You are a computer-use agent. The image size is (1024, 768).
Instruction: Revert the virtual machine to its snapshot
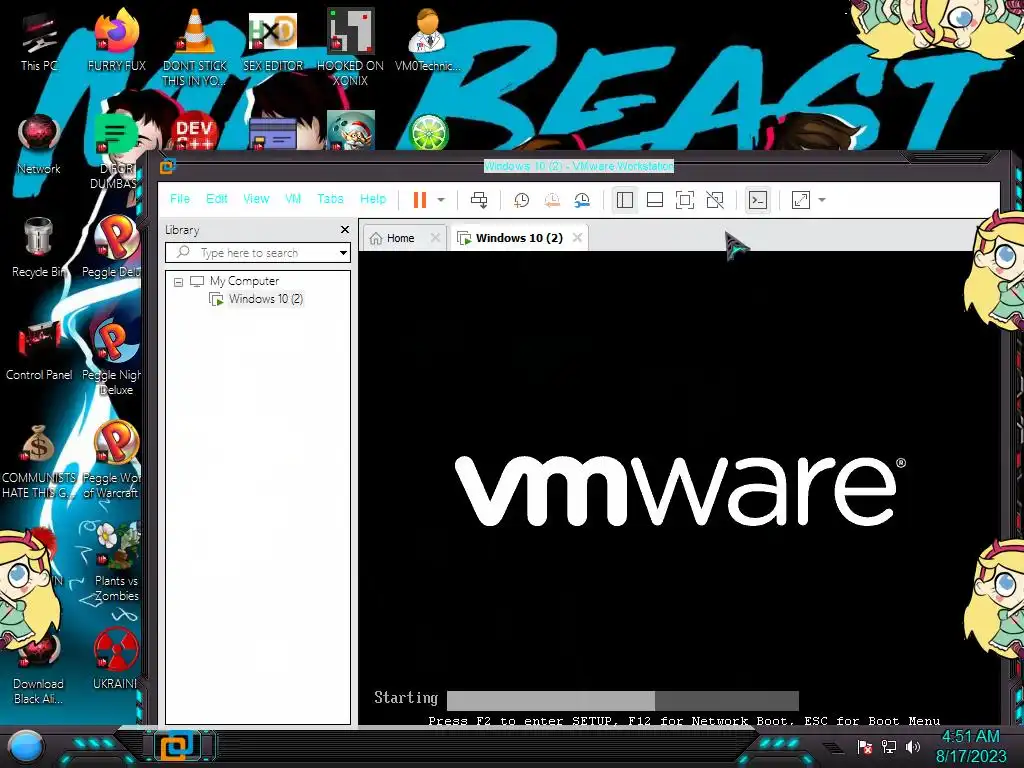coord(552,200)
